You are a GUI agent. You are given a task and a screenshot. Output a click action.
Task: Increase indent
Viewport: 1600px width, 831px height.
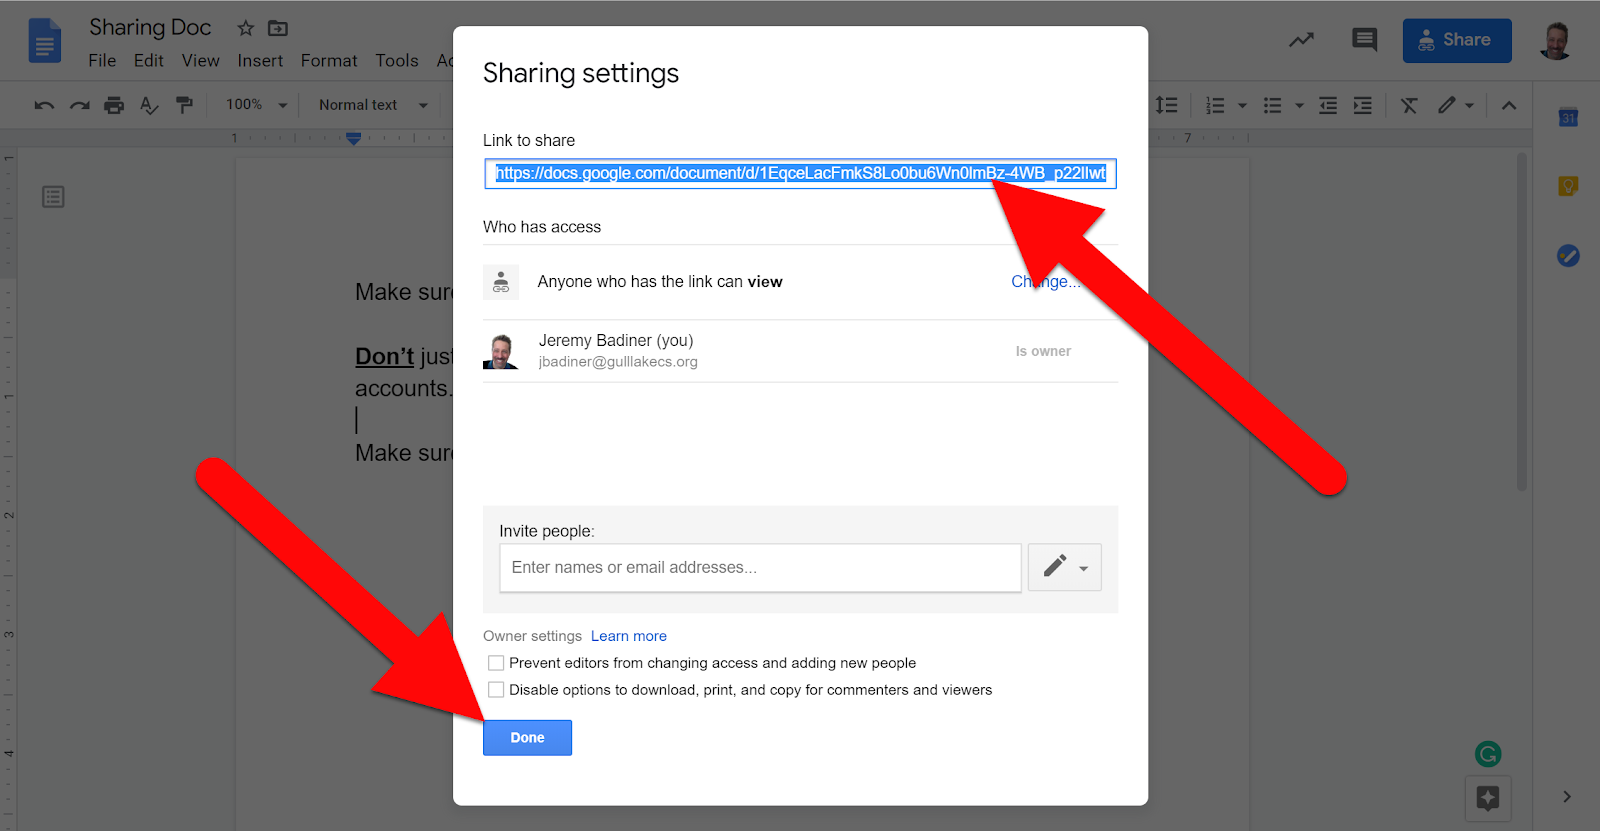pyautogui.click(x=1363, y=105)
